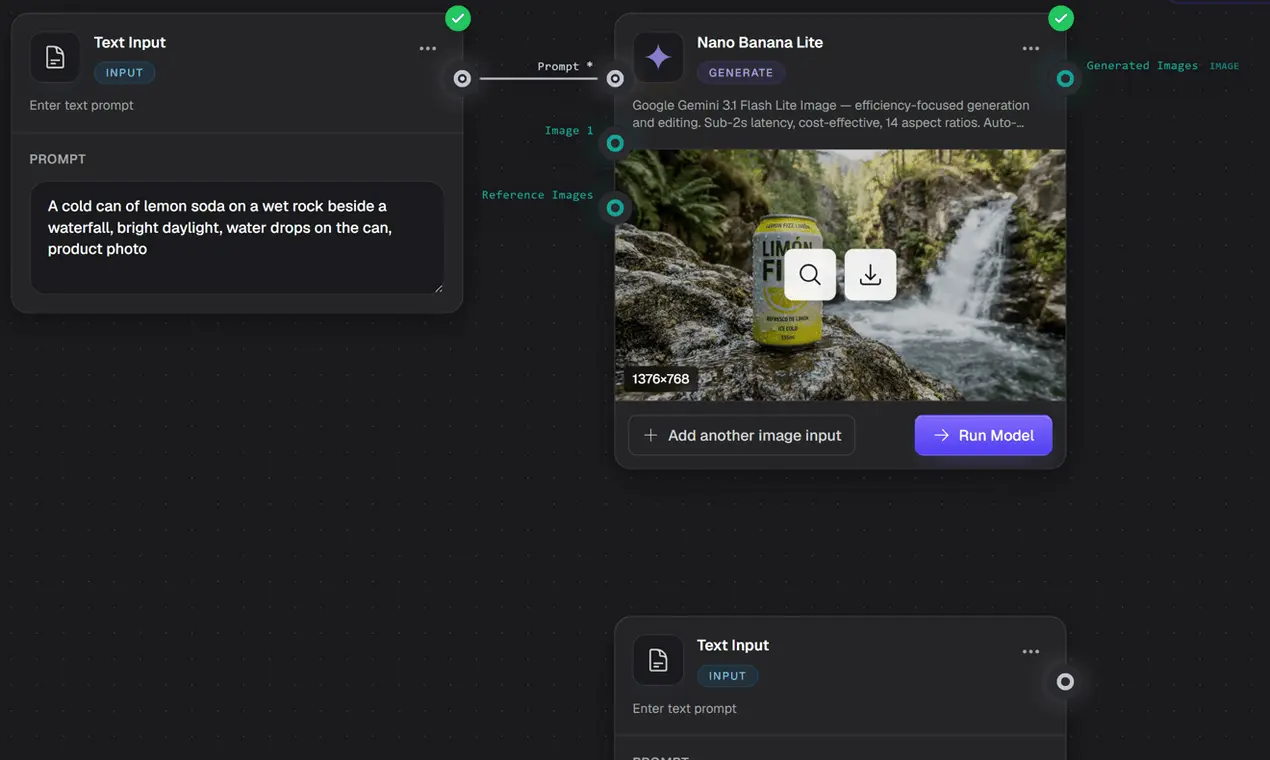Click the Prompt input port on Nano Banana Lite
Screen dimensions: 1270x760
pyautogui.click(x=615, y=78)
